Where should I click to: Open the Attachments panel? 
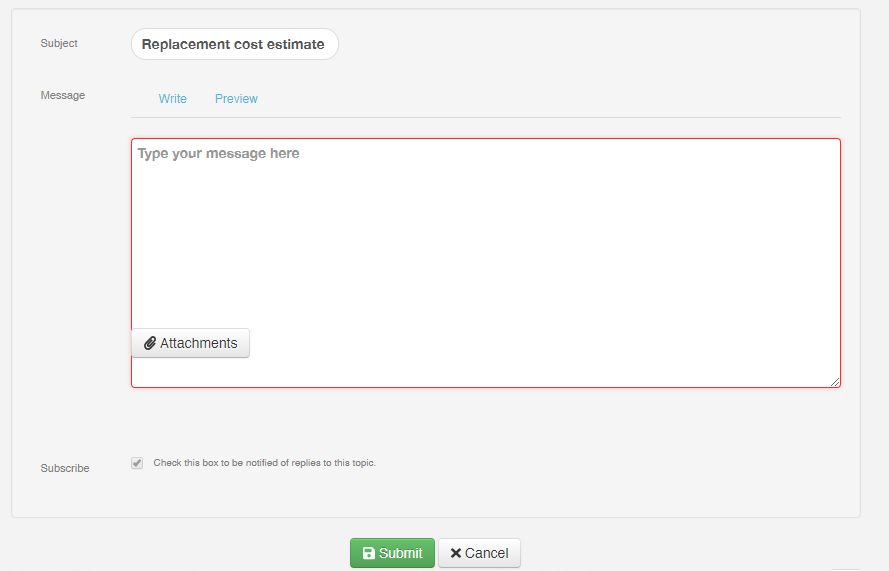click(190, 343)
